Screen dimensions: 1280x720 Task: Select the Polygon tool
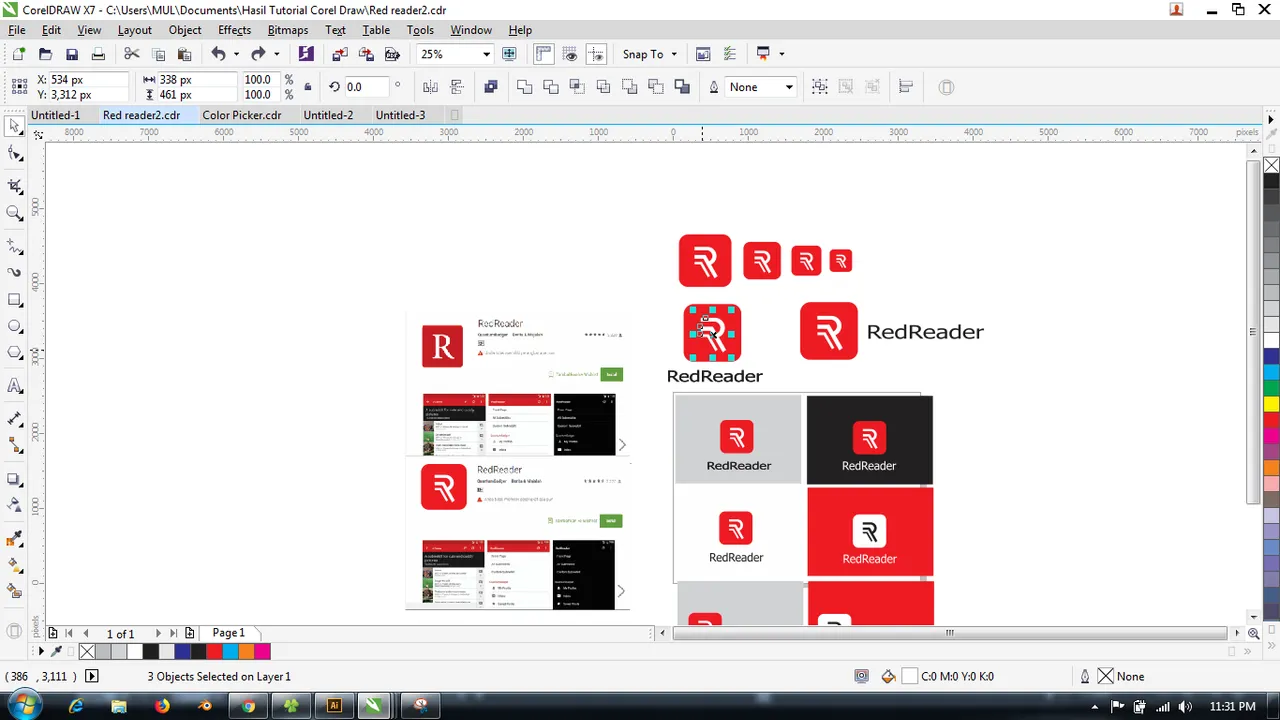tap(14, 353)
